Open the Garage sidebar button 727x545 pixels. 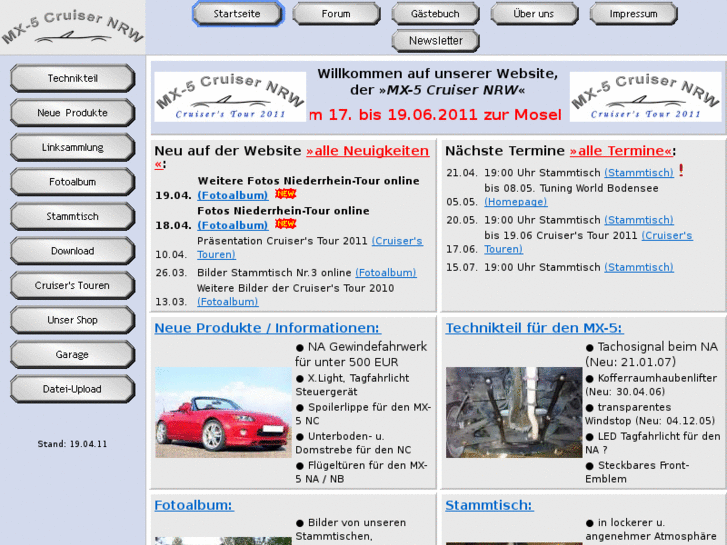point(73,355)
